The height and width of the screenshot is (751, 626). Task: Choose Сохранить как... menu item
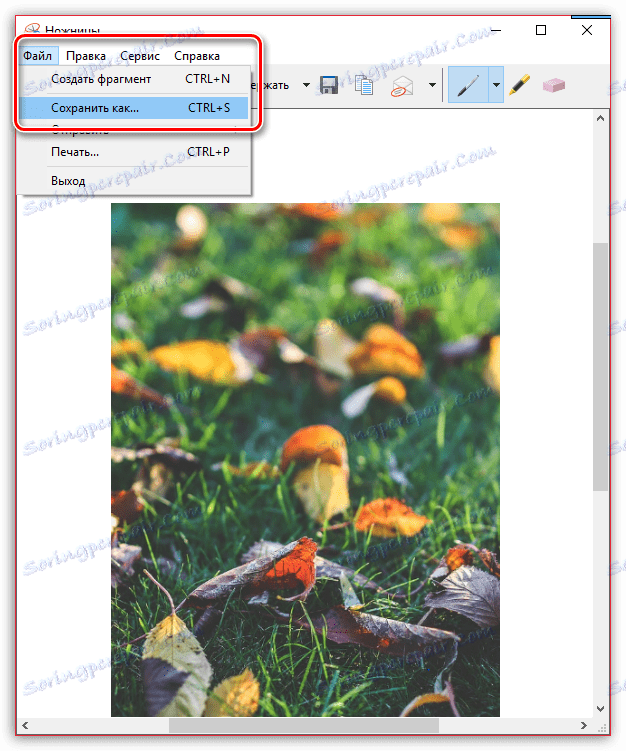click(133, 108)
